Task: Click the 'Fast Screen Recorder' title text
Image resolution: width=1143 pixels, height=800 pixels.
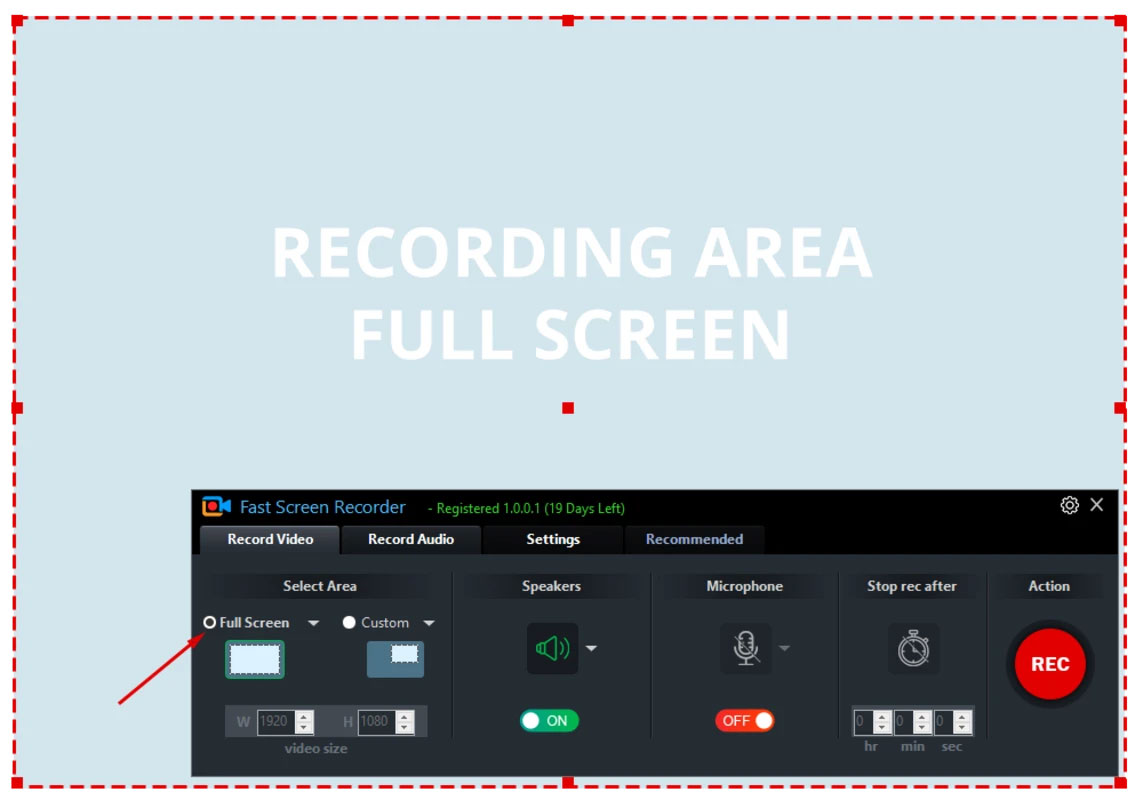Action: coord(322,507)
